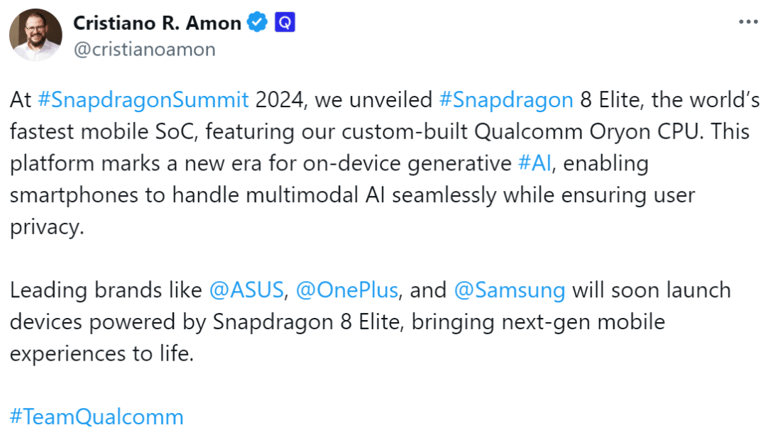This screenshot has width=768, height=428.
Task: Open the @cristianoamon handle link
Action: click(x=144, y=49)
